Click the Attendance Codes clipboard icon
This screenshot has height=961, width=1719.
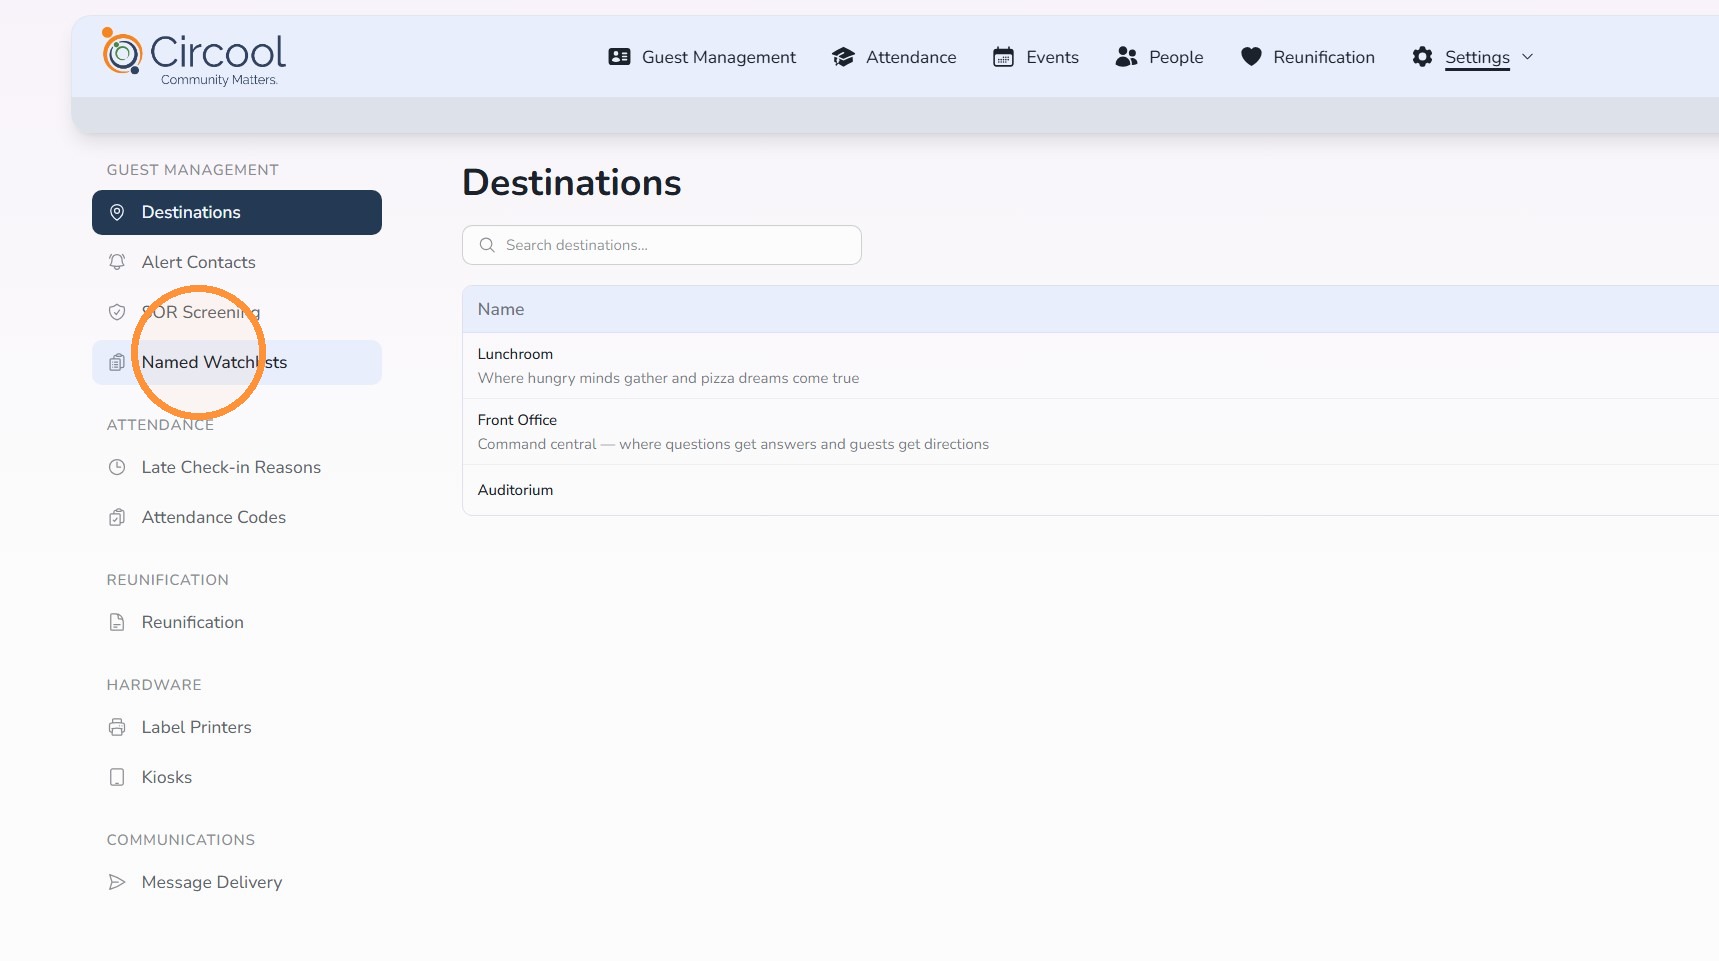point(117,517)
